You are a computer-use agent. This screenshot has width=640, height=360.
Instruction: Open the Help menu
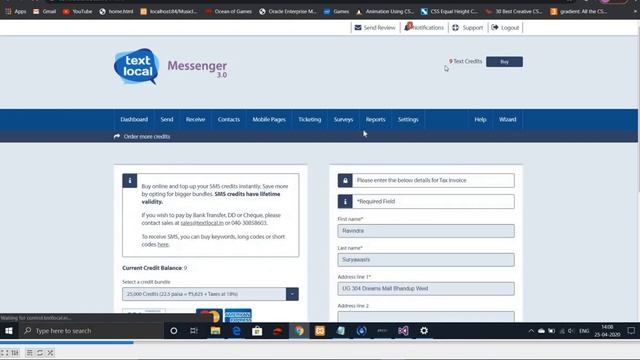[480, 119]
